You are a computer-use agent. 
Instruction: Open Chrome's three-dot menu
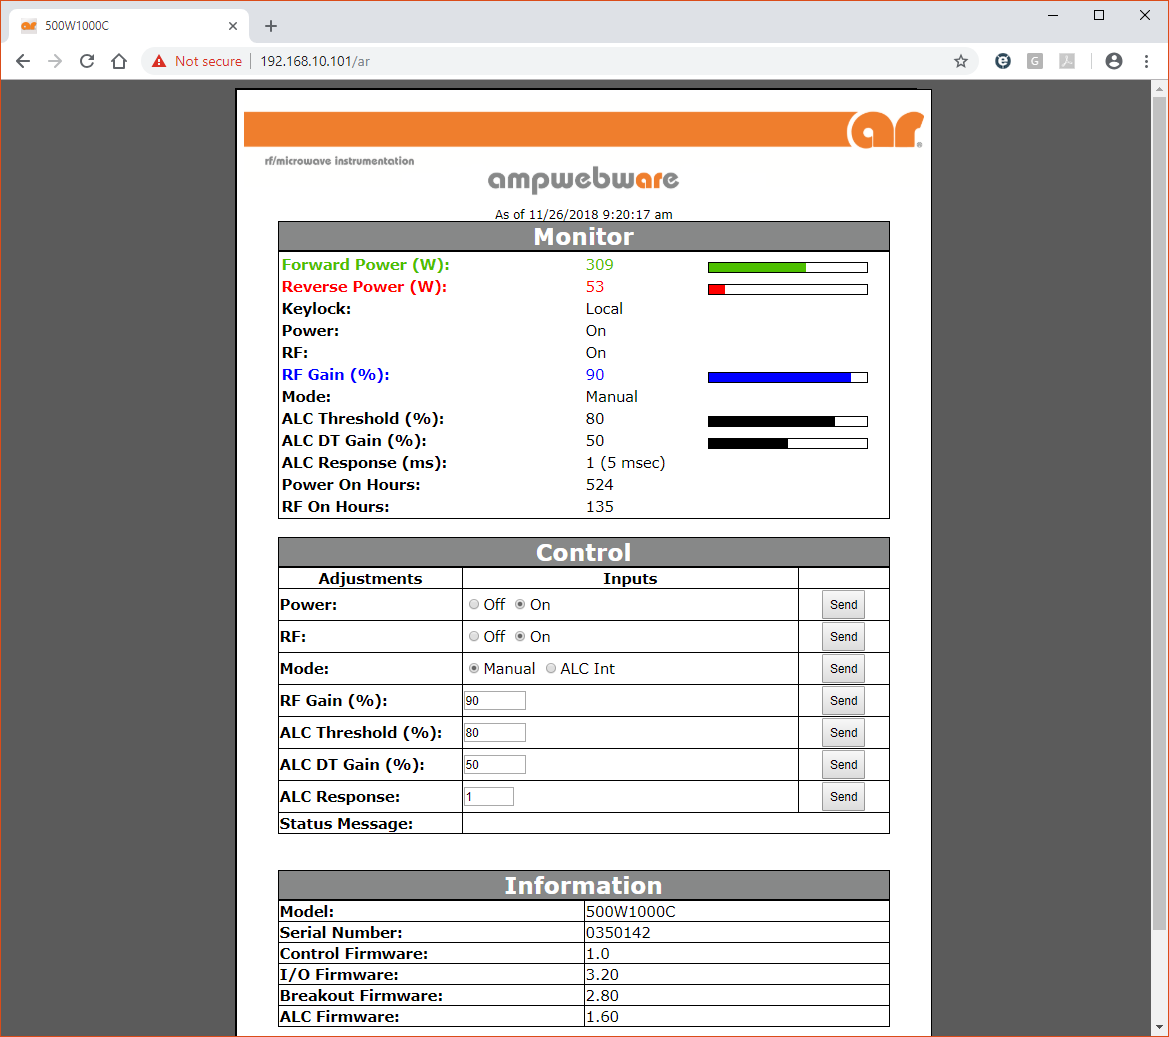coord(1146,61)
